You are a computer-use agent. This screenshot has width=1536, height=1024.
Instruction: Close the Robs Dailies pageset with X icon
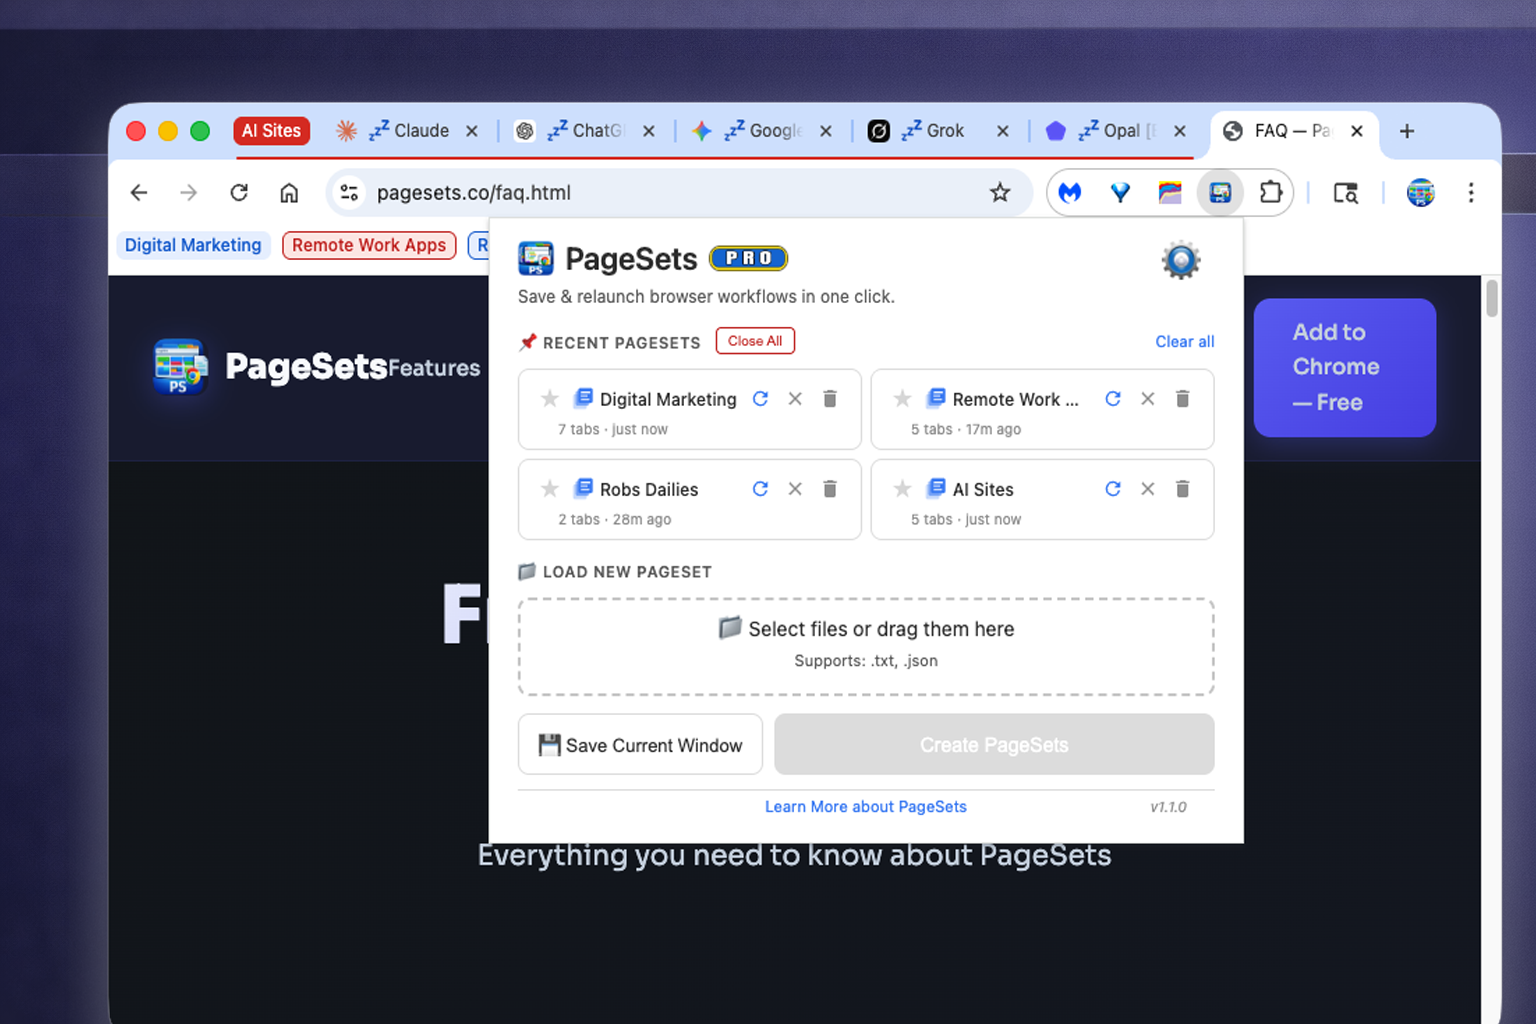795,489
